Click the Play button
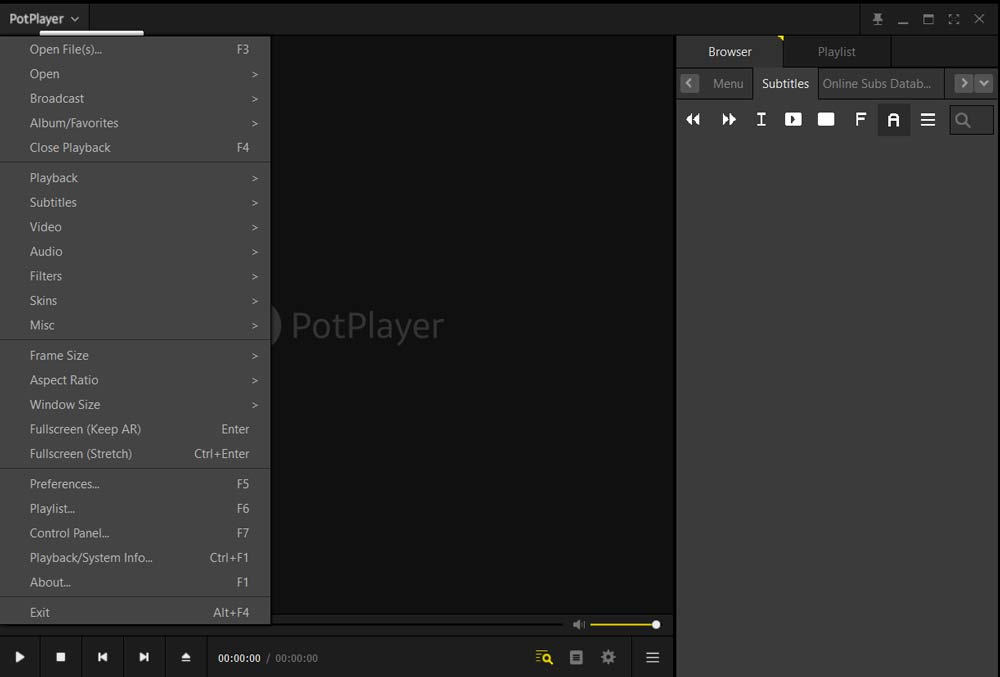This screenshot has width=1000, height=677. tap(20, 657)
